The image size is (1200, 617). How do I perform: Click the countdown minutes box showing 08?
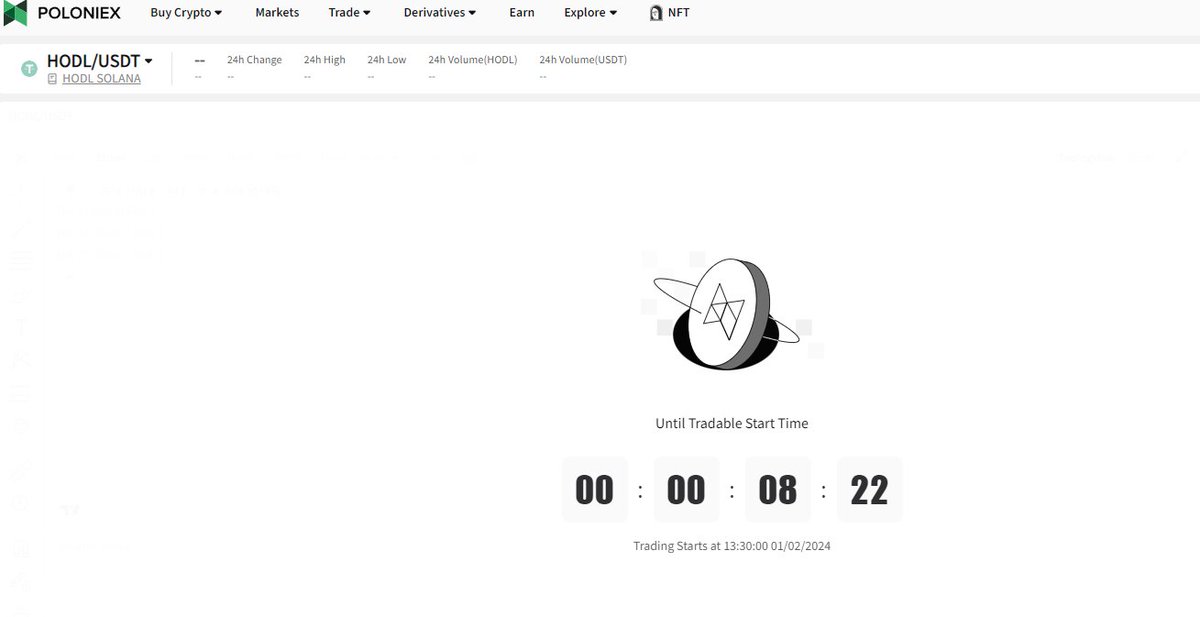(x=778, y=490)
